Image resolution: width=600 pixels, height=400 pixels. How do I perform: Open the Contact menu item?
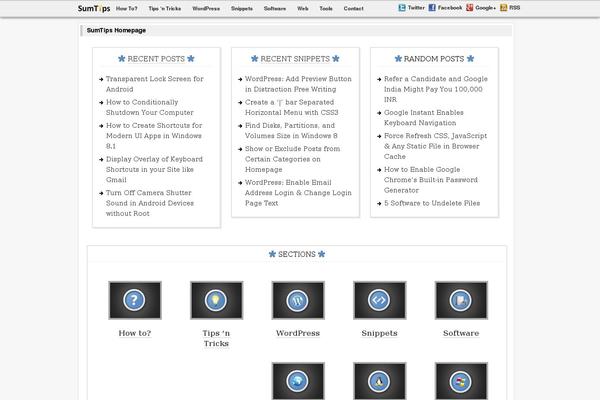354,8
